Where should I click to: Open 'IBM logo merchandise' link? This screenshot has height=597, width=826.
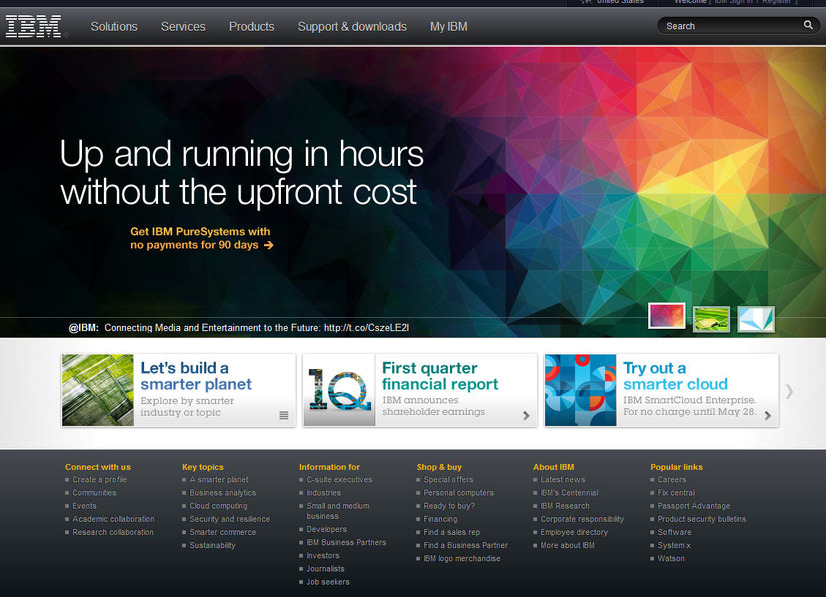point(462,559)
